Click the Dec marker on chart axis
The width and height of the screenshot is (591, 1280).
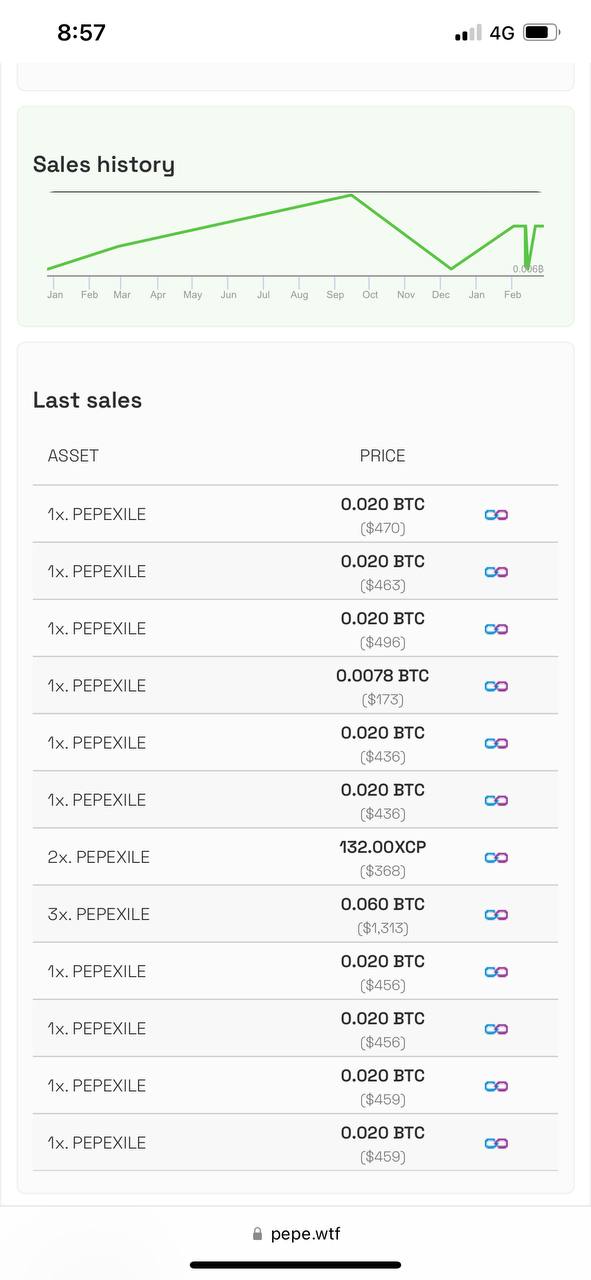[x=441, y=295]
